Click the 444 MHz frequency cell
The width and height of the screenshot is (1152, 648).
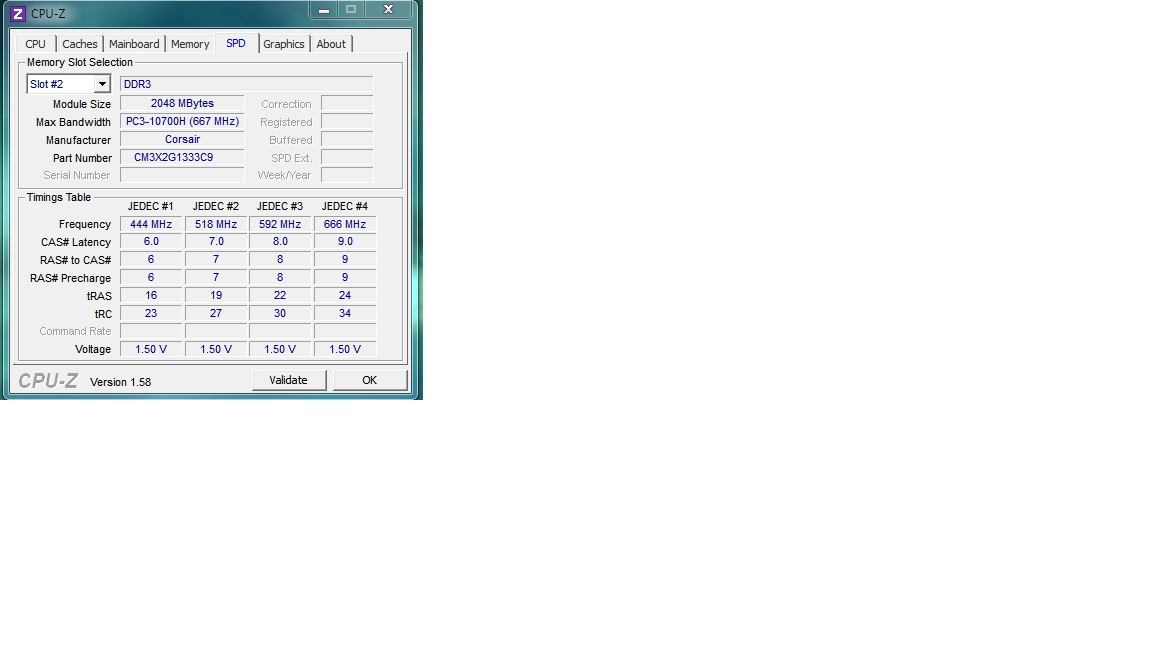click(x=151, y=224)
